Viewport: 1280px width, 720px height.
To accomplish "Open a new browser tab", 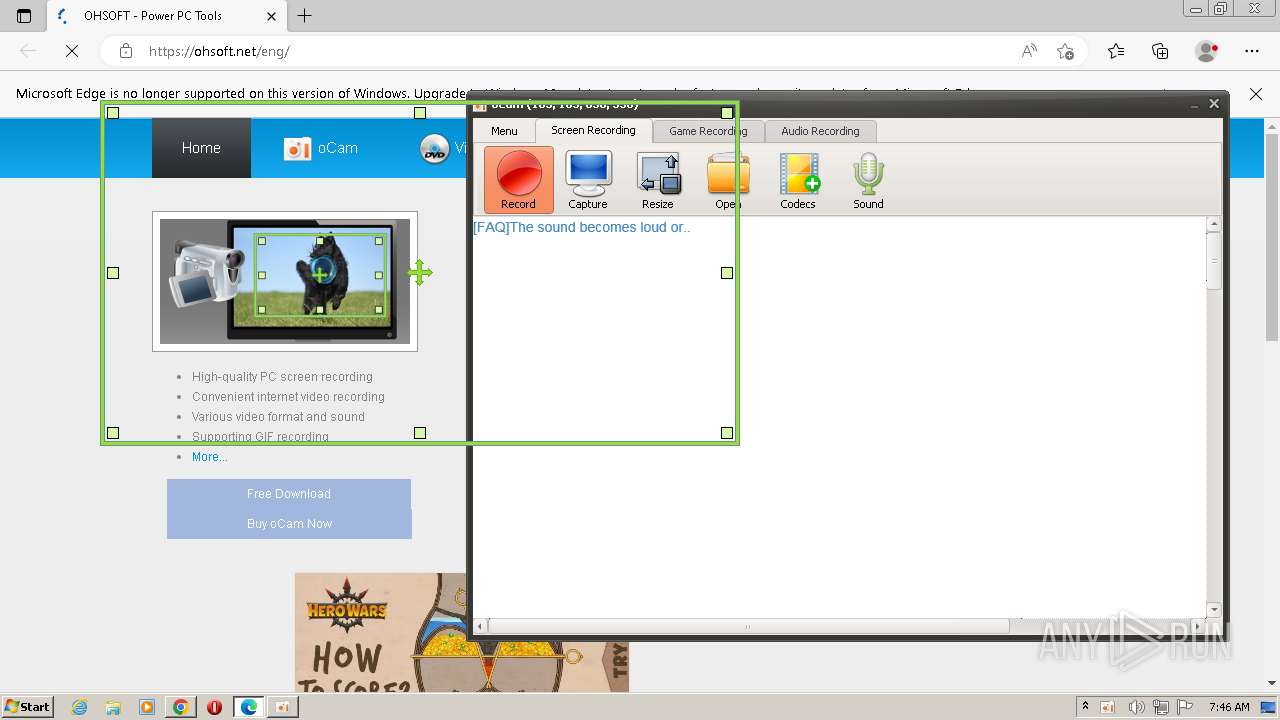I will point(305,15).
